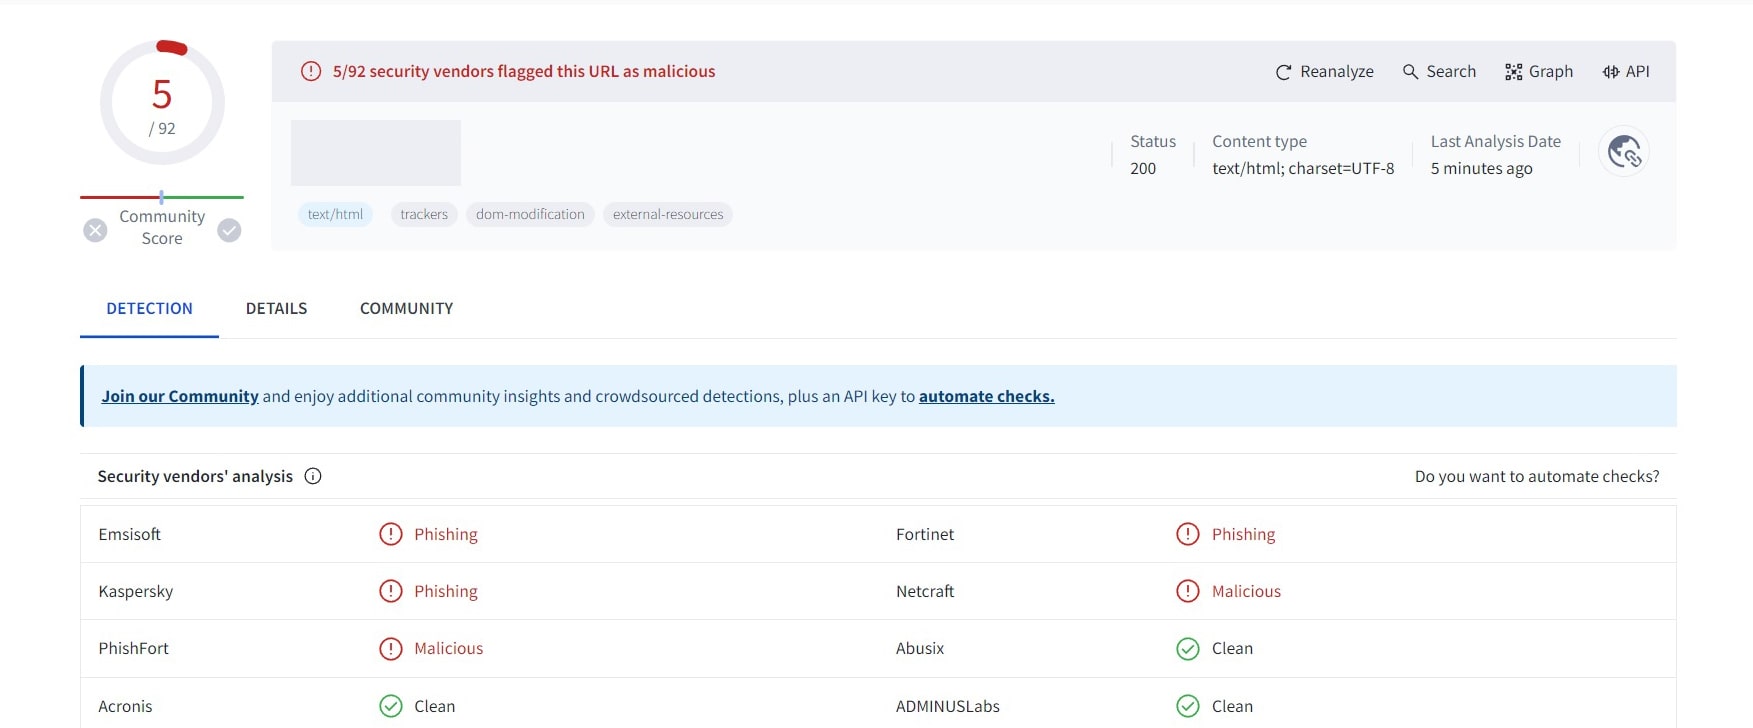Click PhishFort Malicious warning icon
Image resolution: width=1753 pixels, height=728 pixels.
point(391,649)
